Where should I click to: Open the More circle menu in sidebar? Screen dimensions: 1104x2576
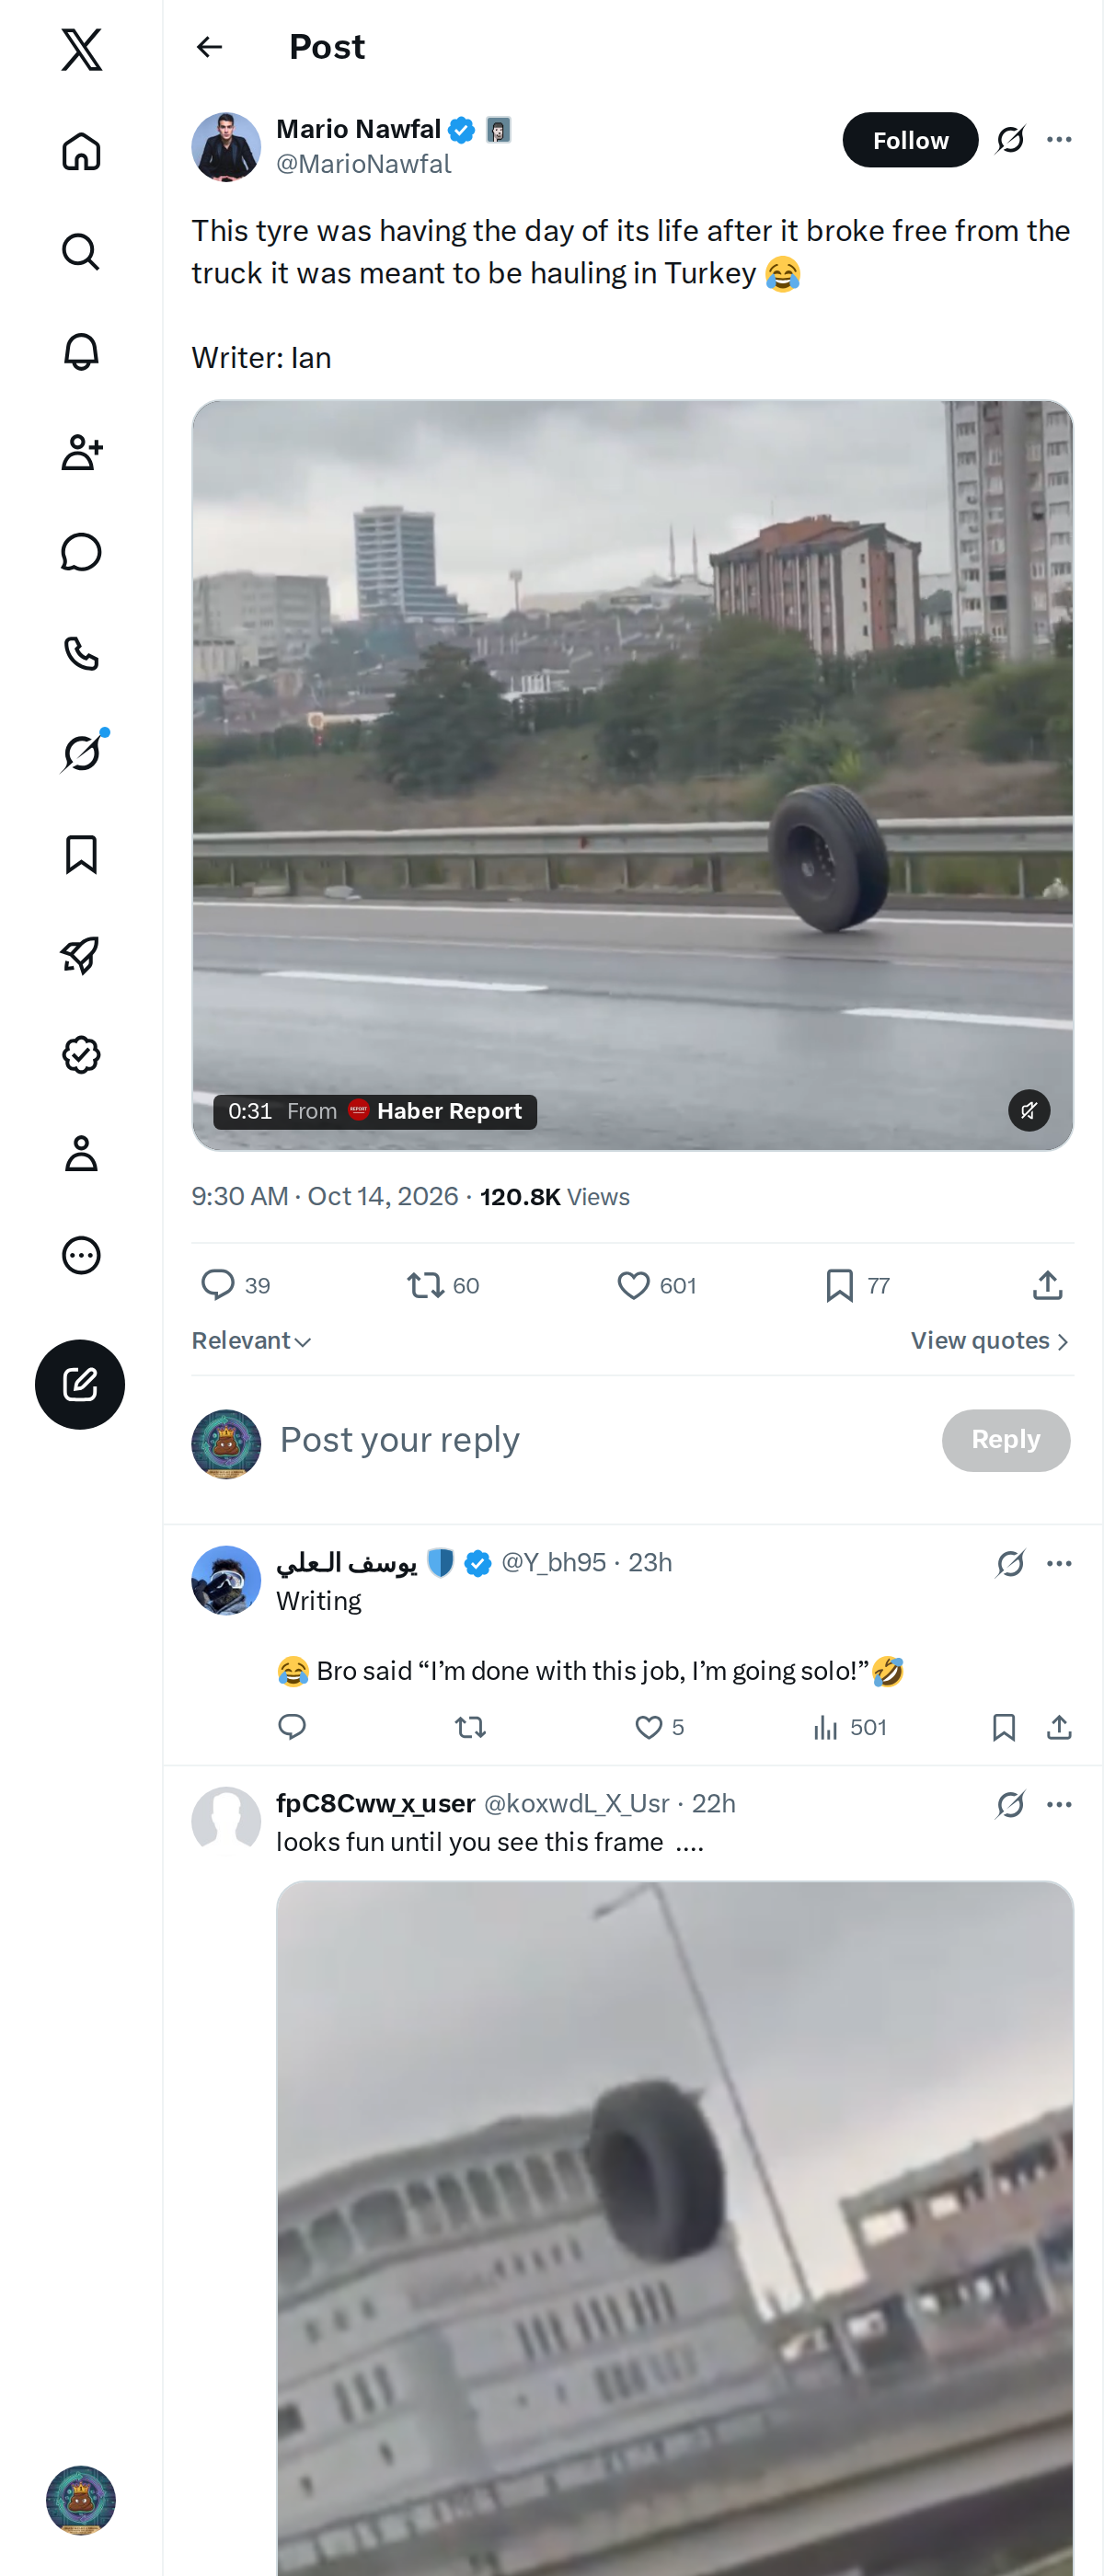(x=81, y=1255)
